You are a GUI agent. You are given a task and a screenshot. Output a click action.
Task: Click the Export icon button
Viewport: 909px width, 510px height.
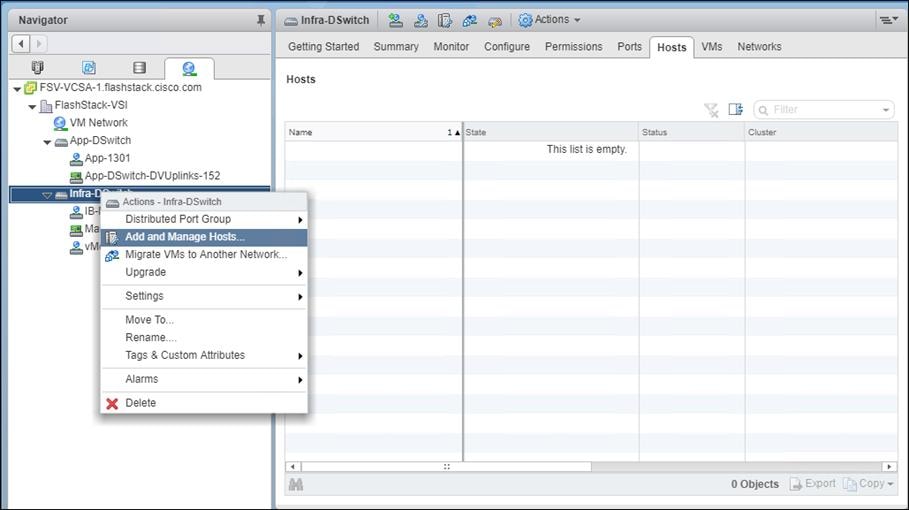tap(813, 484)
